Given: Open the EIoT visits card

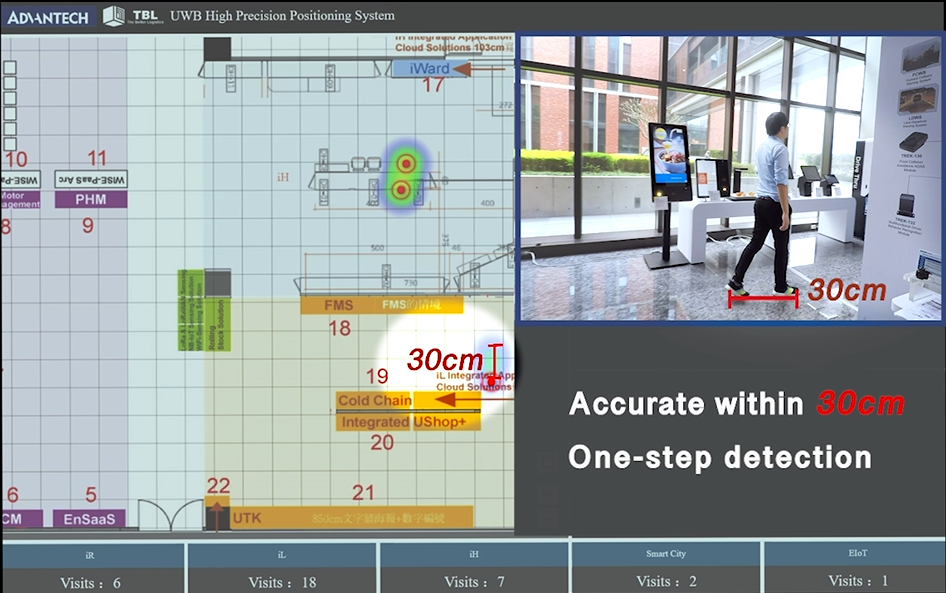Looking at the screenshot, I should coord(855,568).
